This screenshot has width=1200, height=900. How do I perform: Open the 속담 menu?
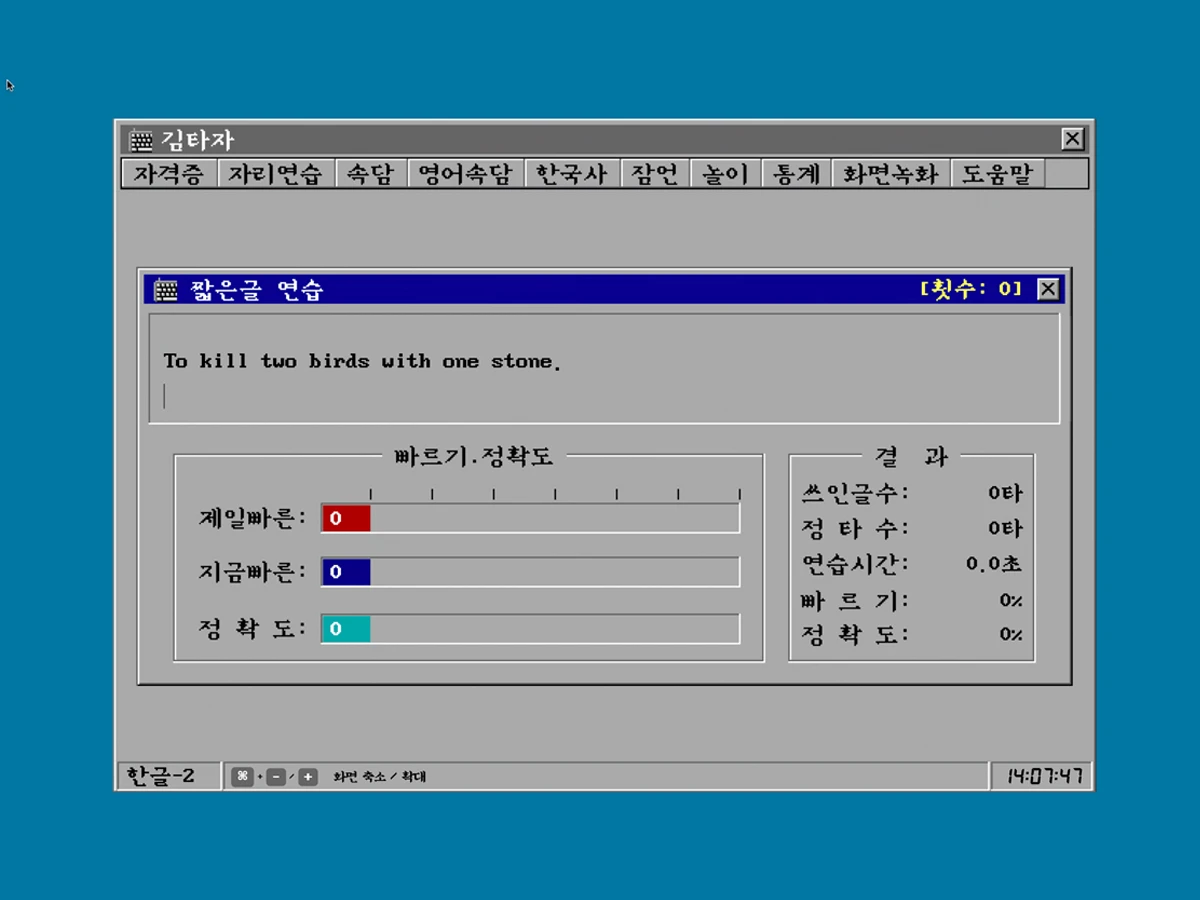point(370,173)
